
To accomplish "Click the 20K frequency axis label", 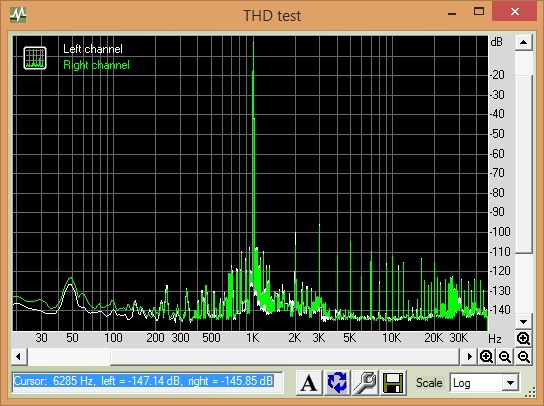I will tap(434, 338).
